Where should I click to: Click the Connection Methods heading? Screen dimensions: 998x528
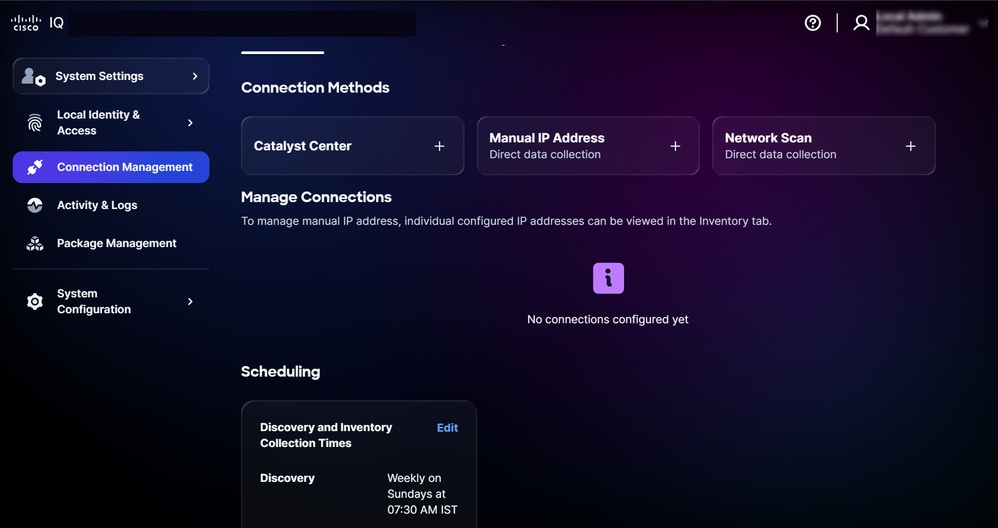click(x=315, y=88)
